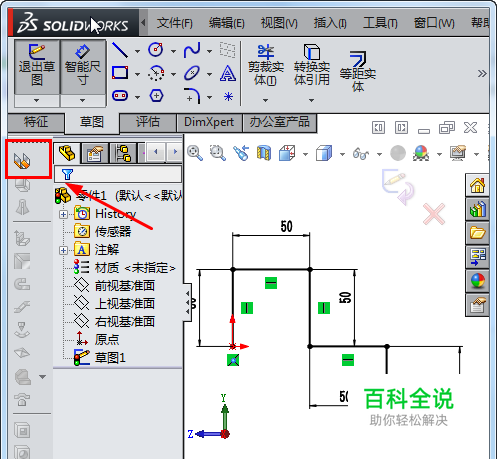Click Trim Entities (剪裁实体) tool
The image size is (497, 459).
[266, 65]
